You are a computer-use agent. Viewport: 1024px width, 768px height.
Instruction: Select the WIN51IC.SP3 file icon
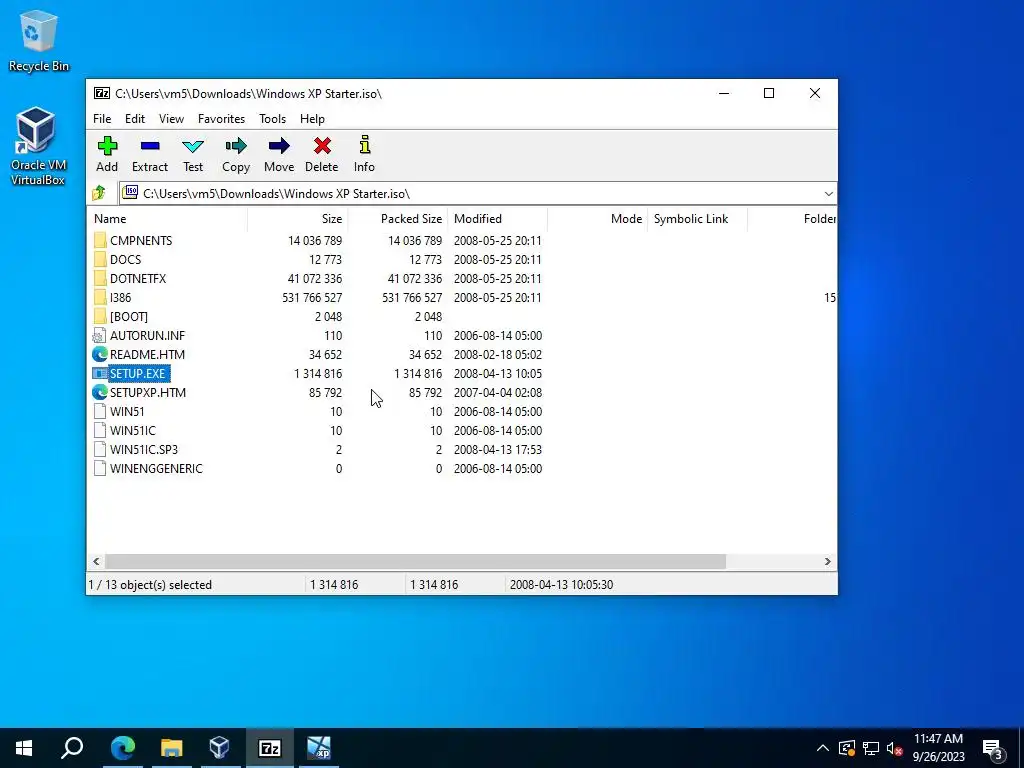pos(100,449)
